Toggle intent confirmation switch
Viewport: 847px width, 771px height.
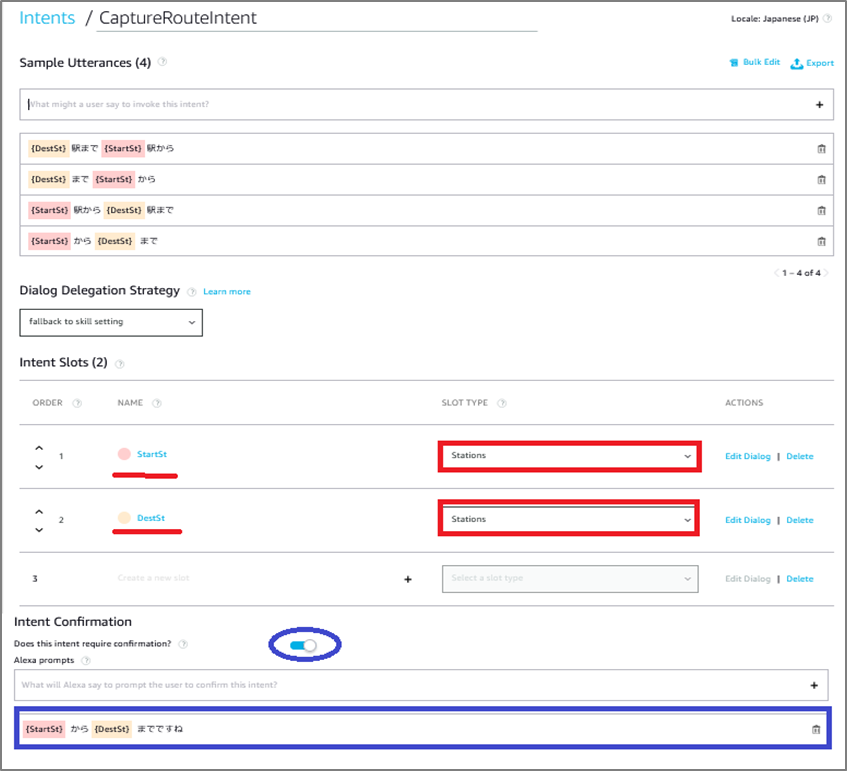303,646
